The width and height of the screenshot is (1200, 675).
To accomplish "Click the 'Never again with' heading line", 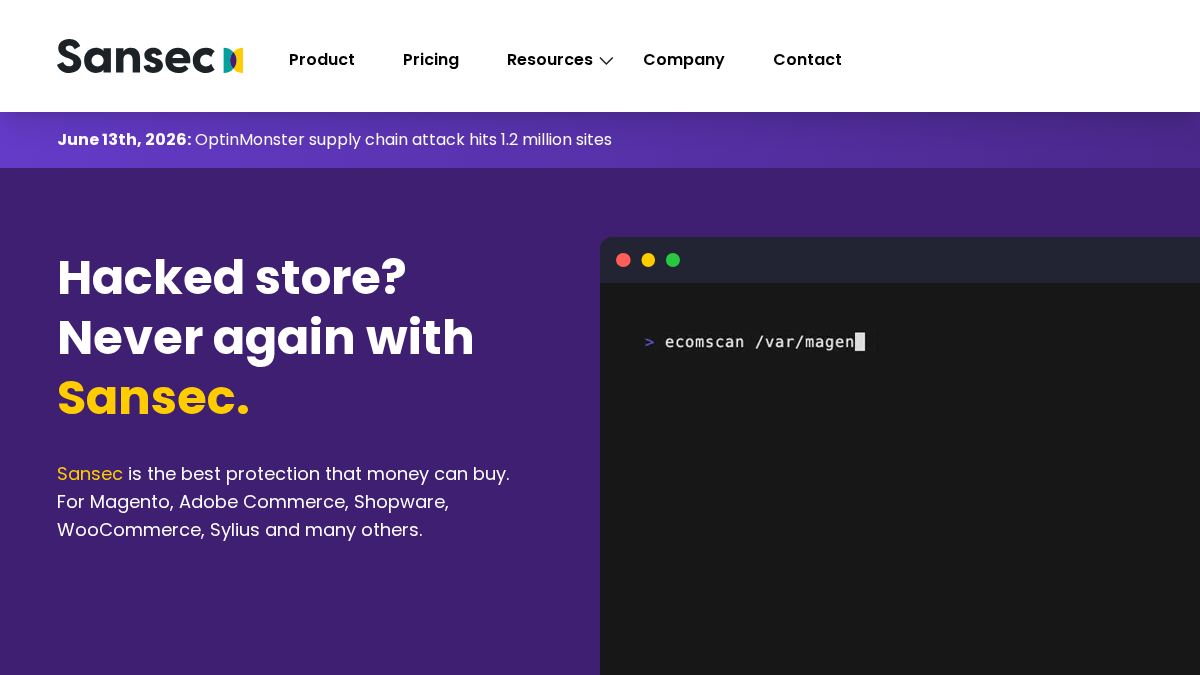I will [266, 337].
